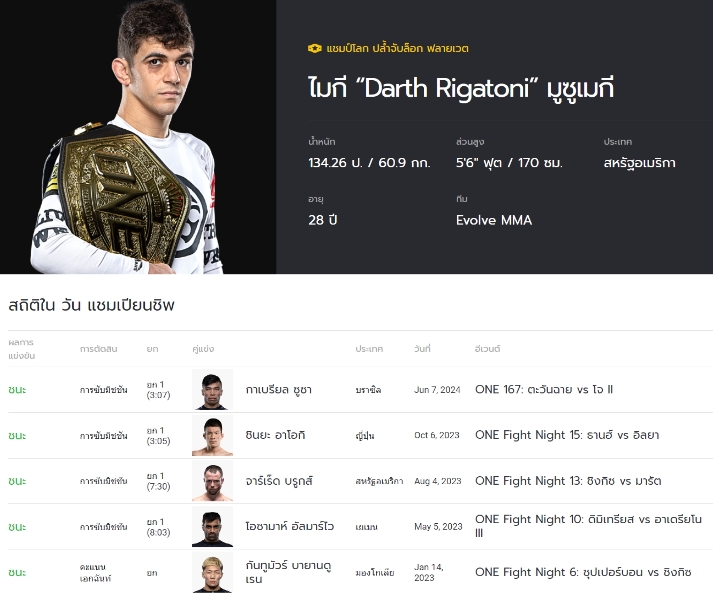Open the ONE 167 event link
The height and width of the screenshot is (594, 713).
pos(544,389)
